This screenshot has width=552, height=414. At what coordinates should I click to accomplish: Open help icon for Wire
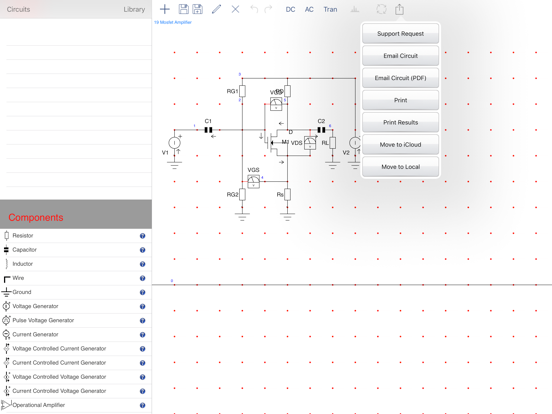pyautogui.click(x=143, y=278)
